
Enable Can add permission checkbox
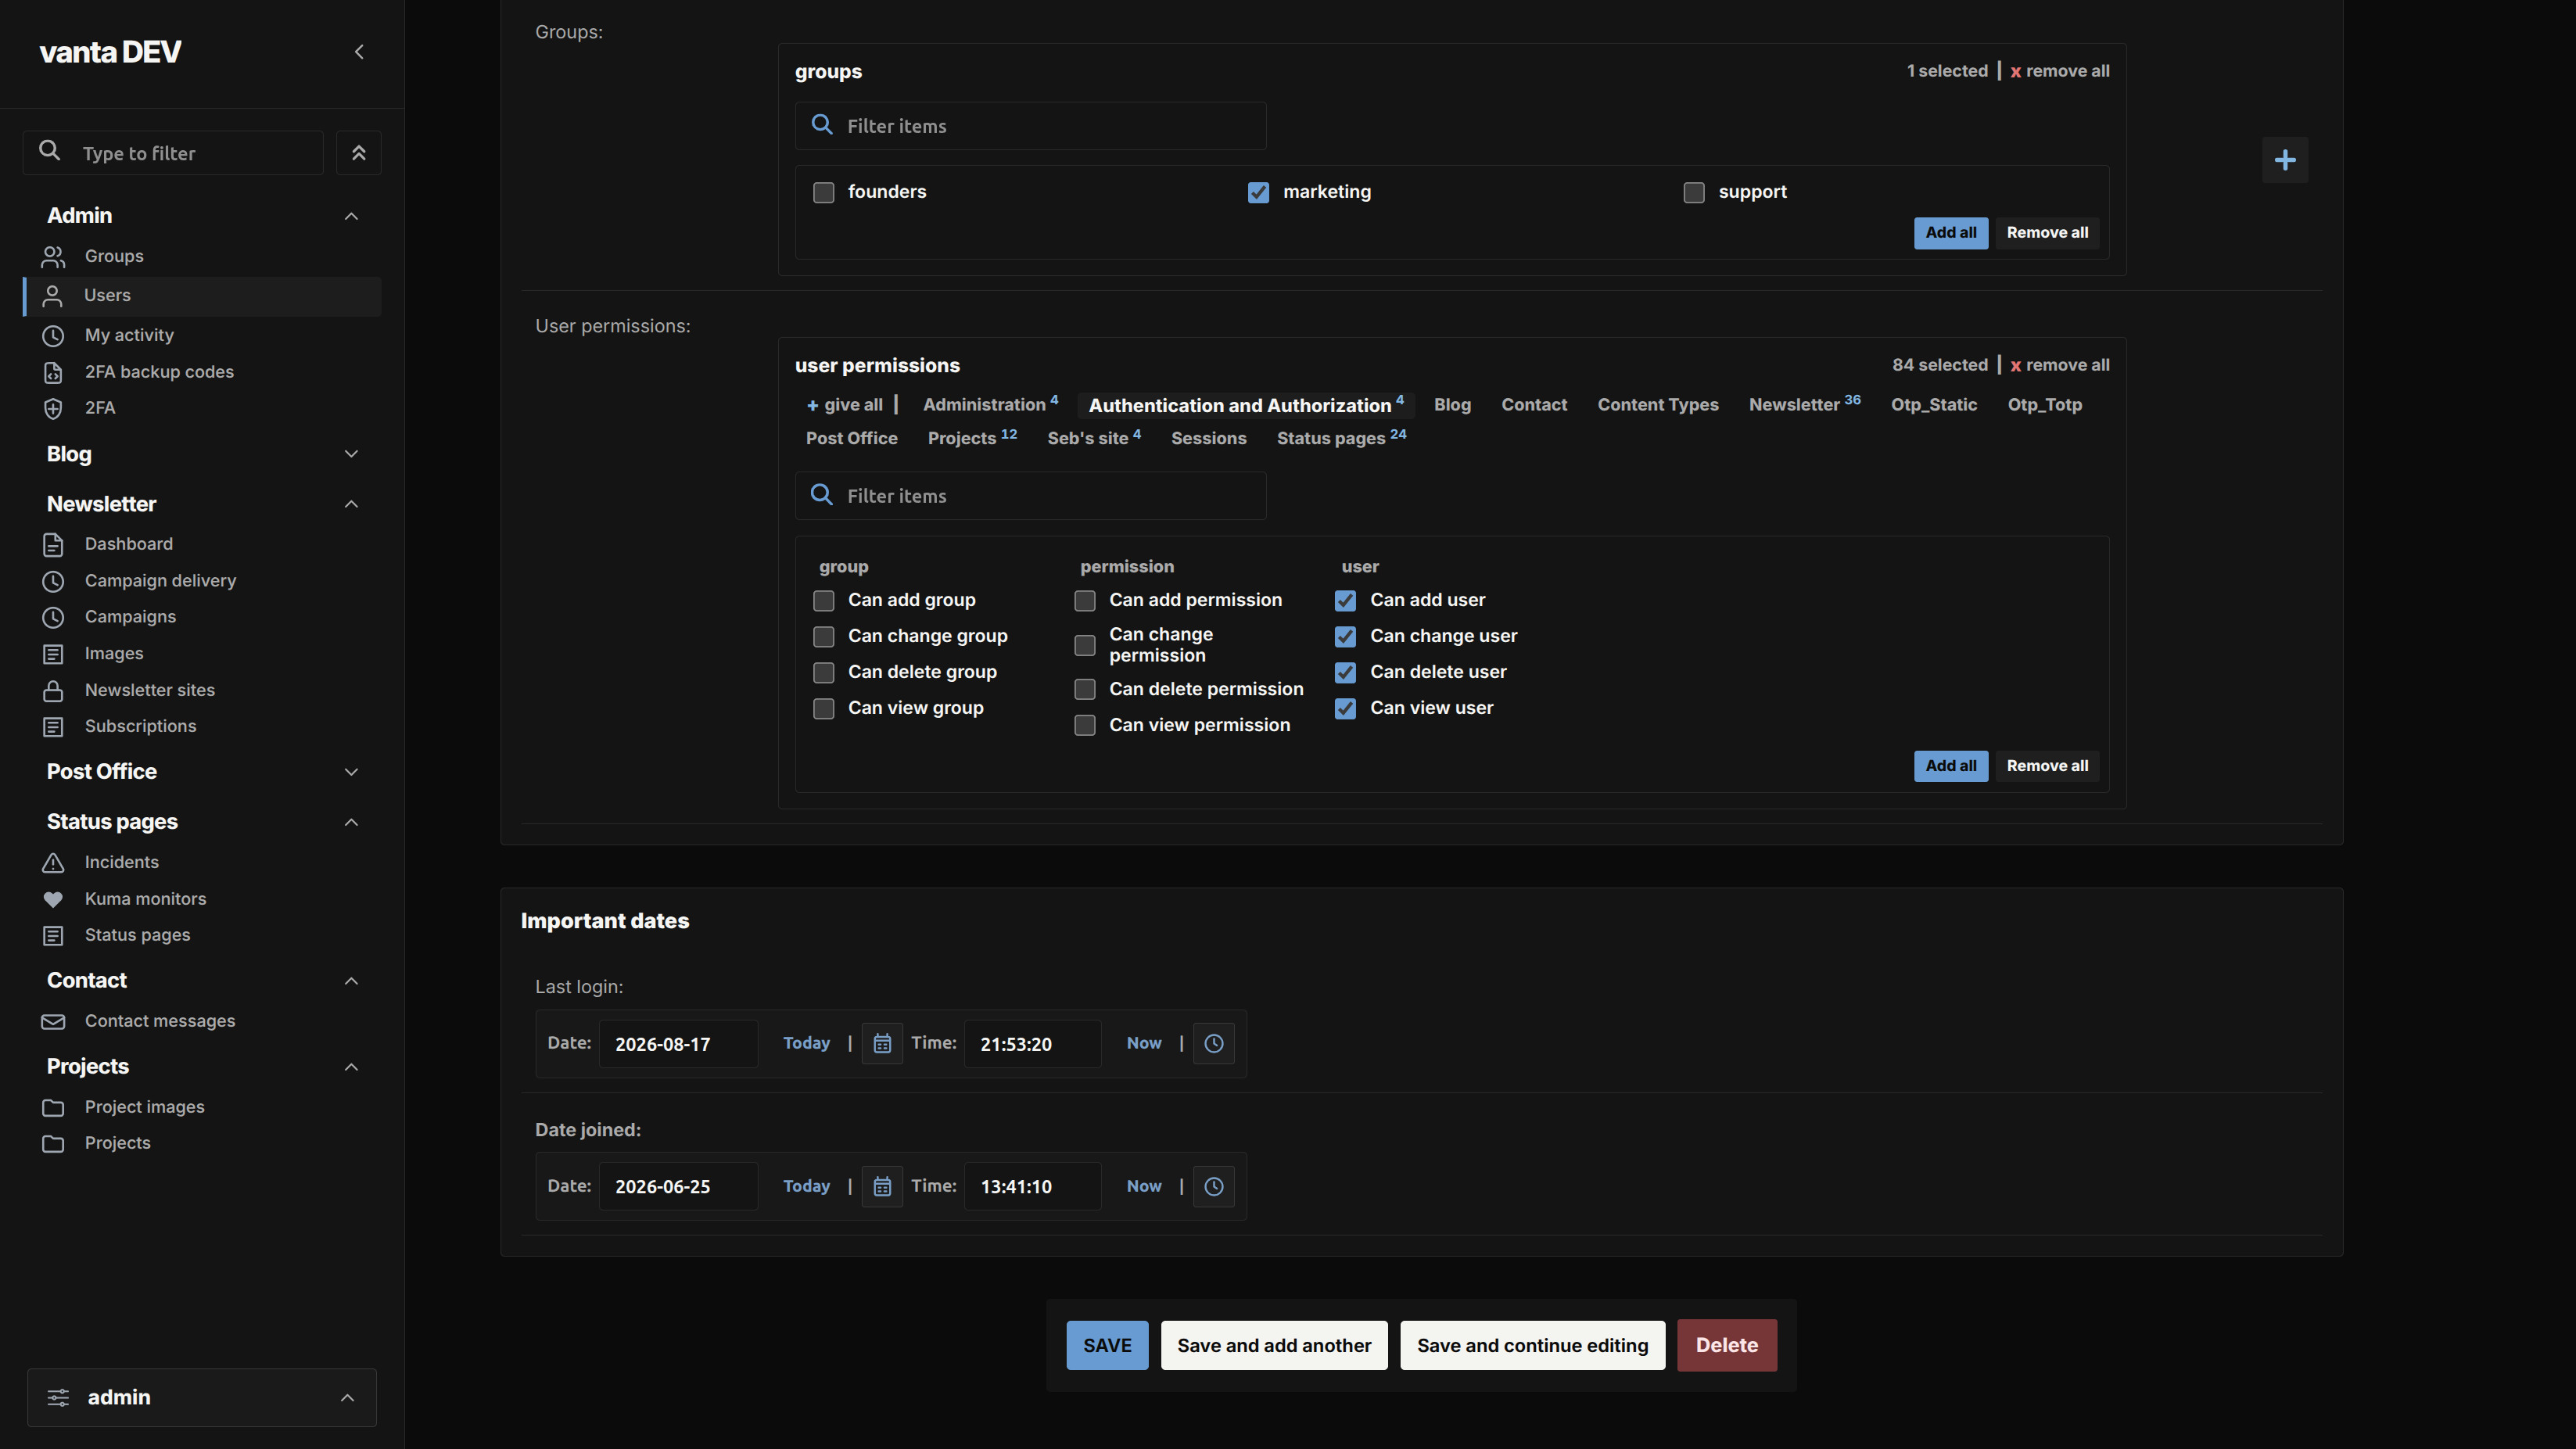tap(1084, 600)
